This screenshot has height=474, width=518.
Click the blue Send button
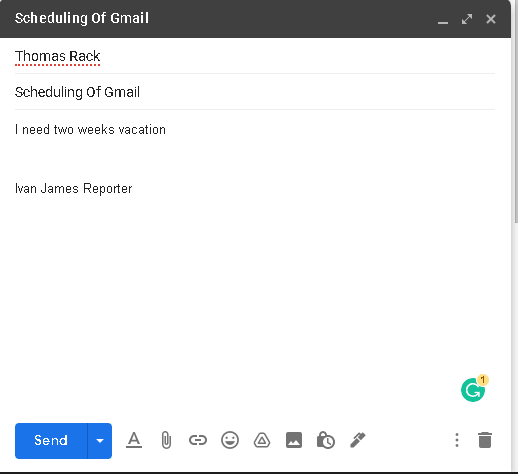click(x=51, y=441)
